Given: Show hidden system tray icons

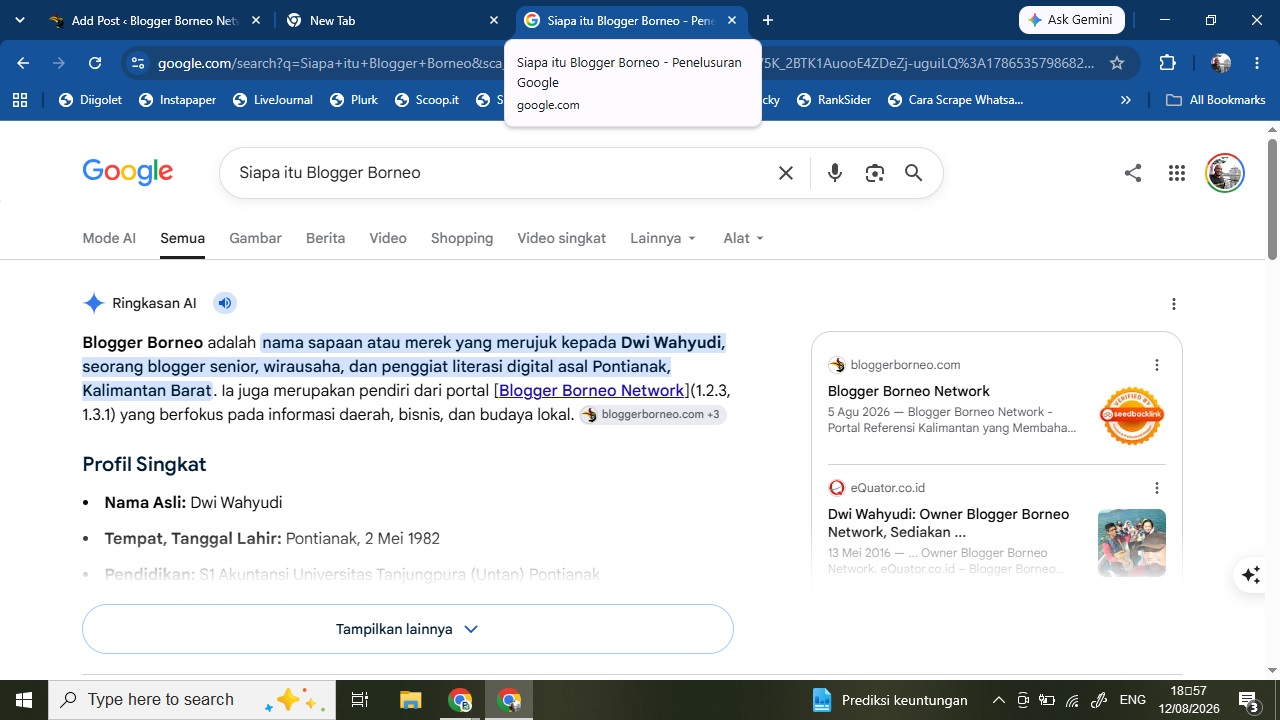Looking at the screenshot, I should coord(998,700).
